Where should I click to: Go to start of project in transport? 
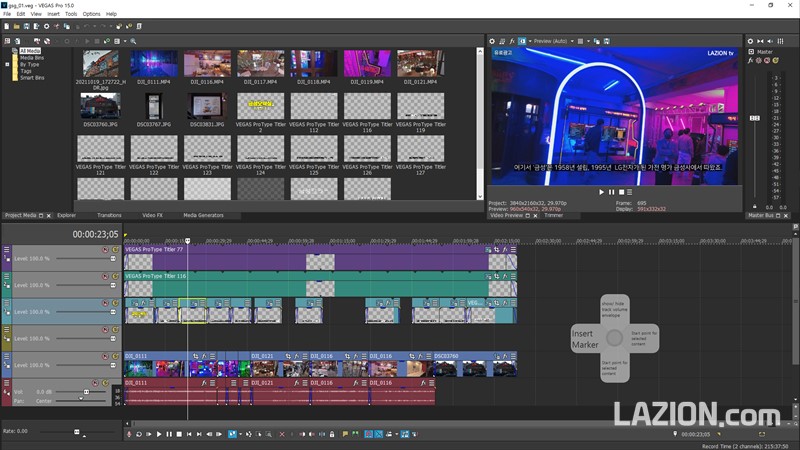coord(189,434)
